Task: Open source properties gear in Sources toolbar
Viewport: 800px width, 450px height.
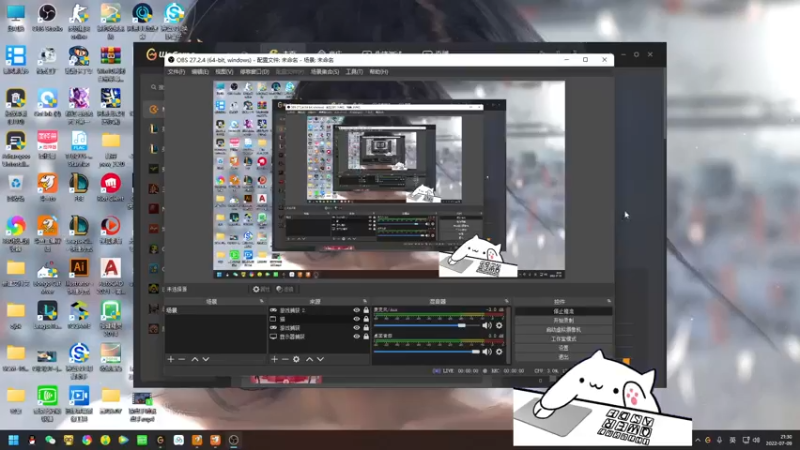Action: tap(296, 359)
